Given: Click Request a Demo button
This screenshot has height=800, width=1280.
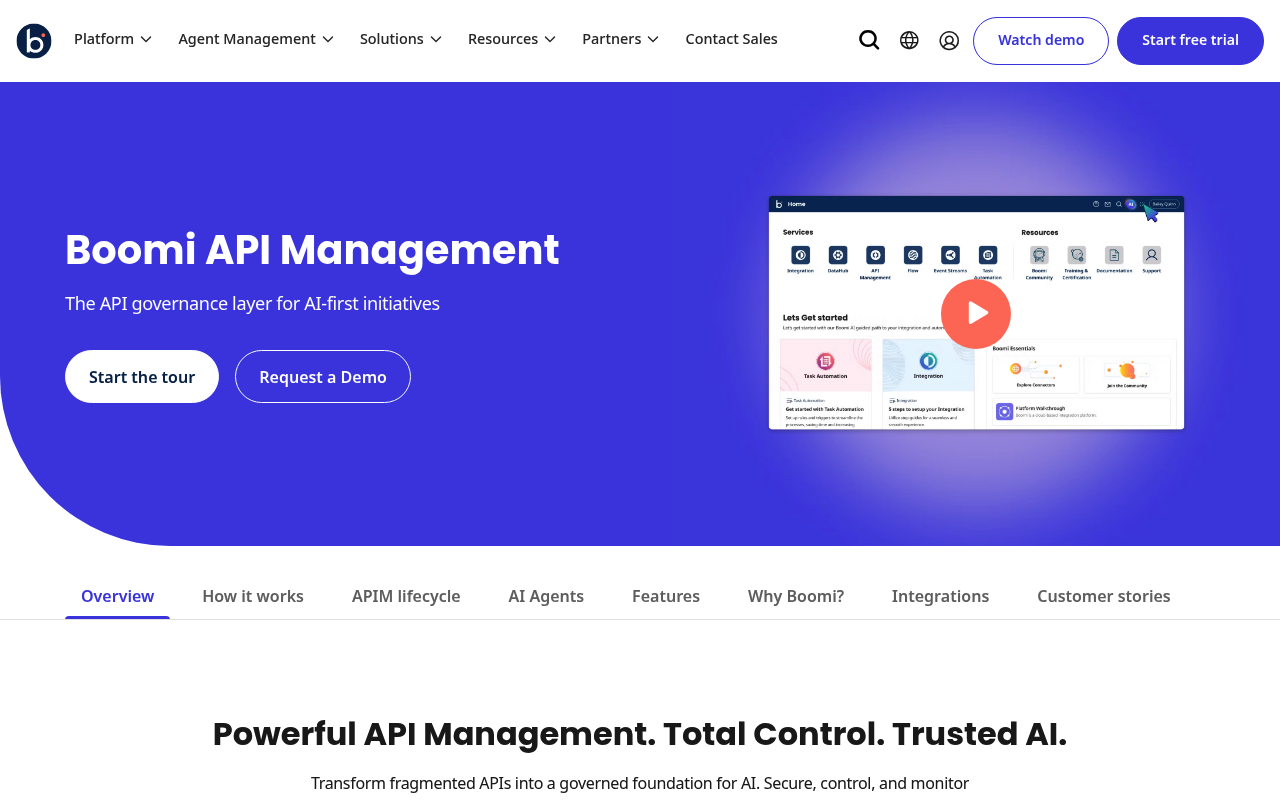Looking at the screenshot, I should pos(323,377).
